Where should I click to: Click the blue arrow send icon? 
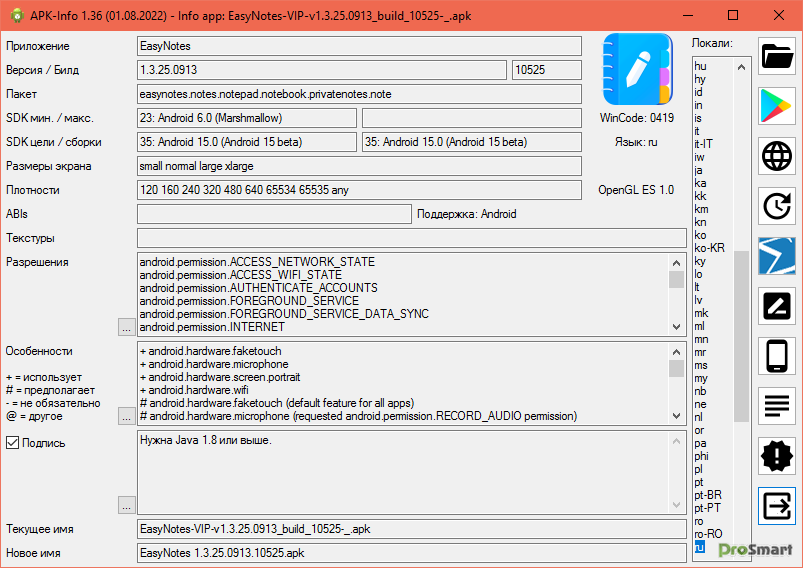(x=777, y=256)
